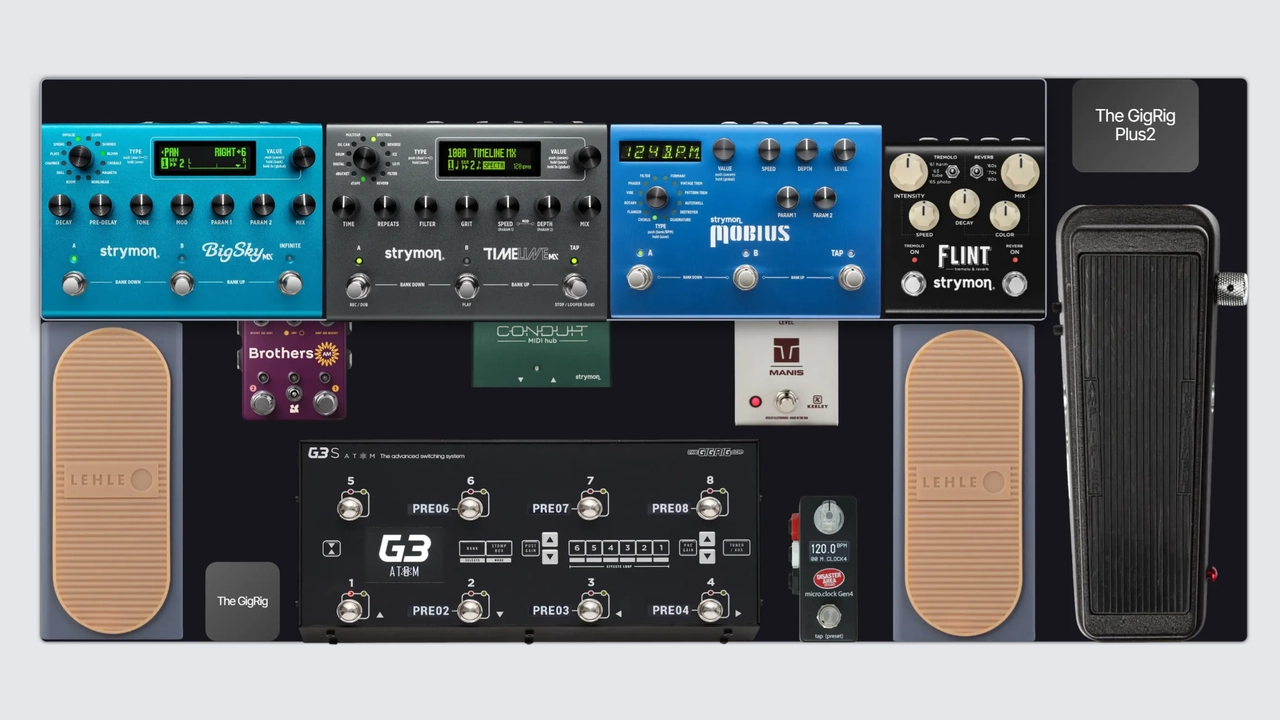This screenshot has width=1280, height=720.
Task: Click the micro.clock tempo knob
Action: (x=827, y=518)
